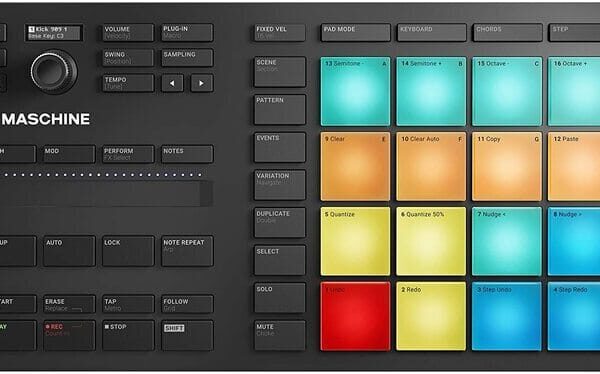Hit the STOP transport button

point(128,335)
